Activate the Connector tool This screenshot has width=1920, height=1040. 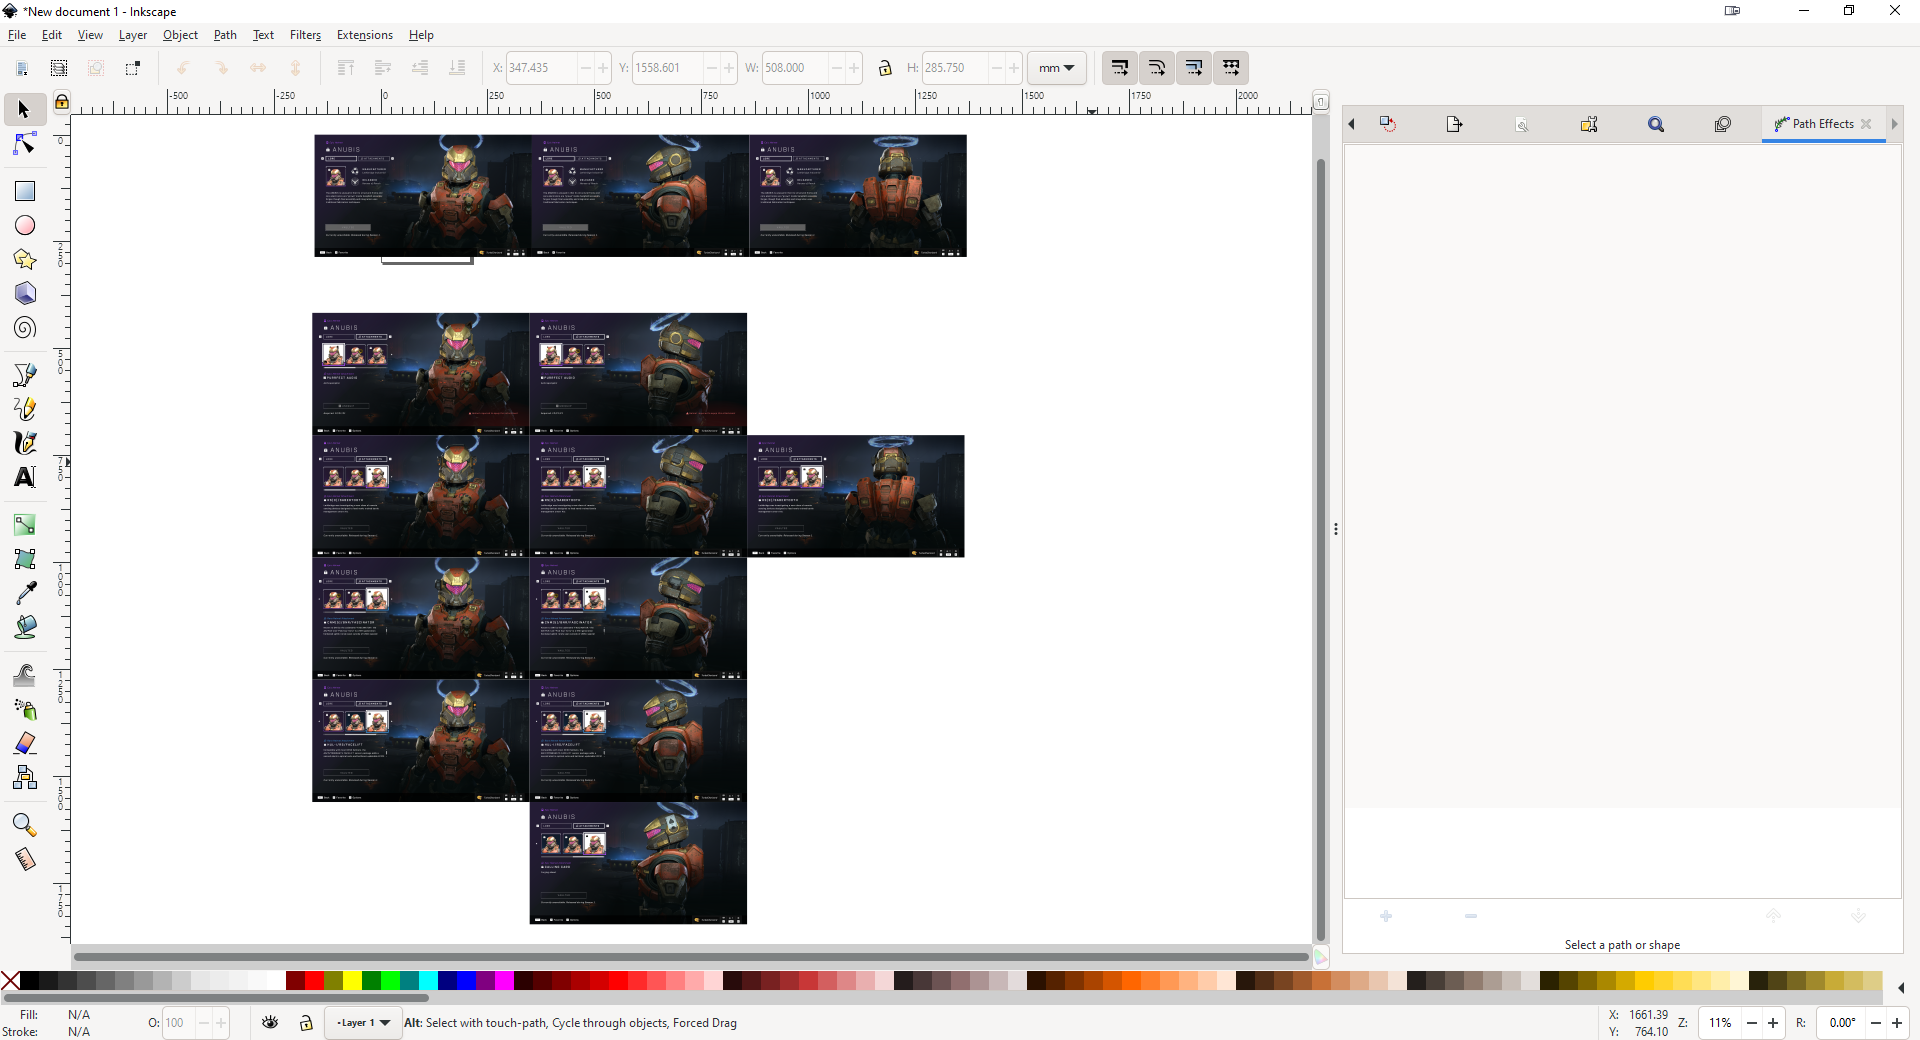25,777
